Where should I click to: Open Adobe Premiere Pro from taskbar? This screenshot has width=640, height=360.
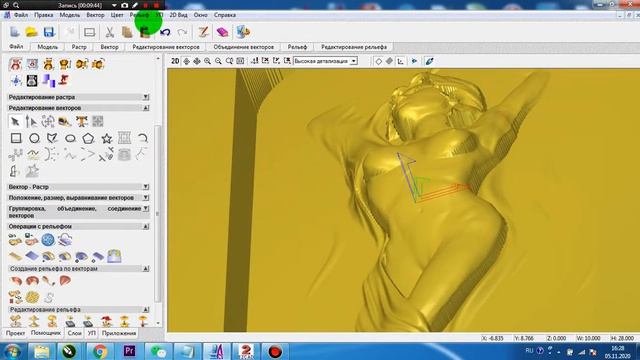pyautogui.click(x=129, y=351)
